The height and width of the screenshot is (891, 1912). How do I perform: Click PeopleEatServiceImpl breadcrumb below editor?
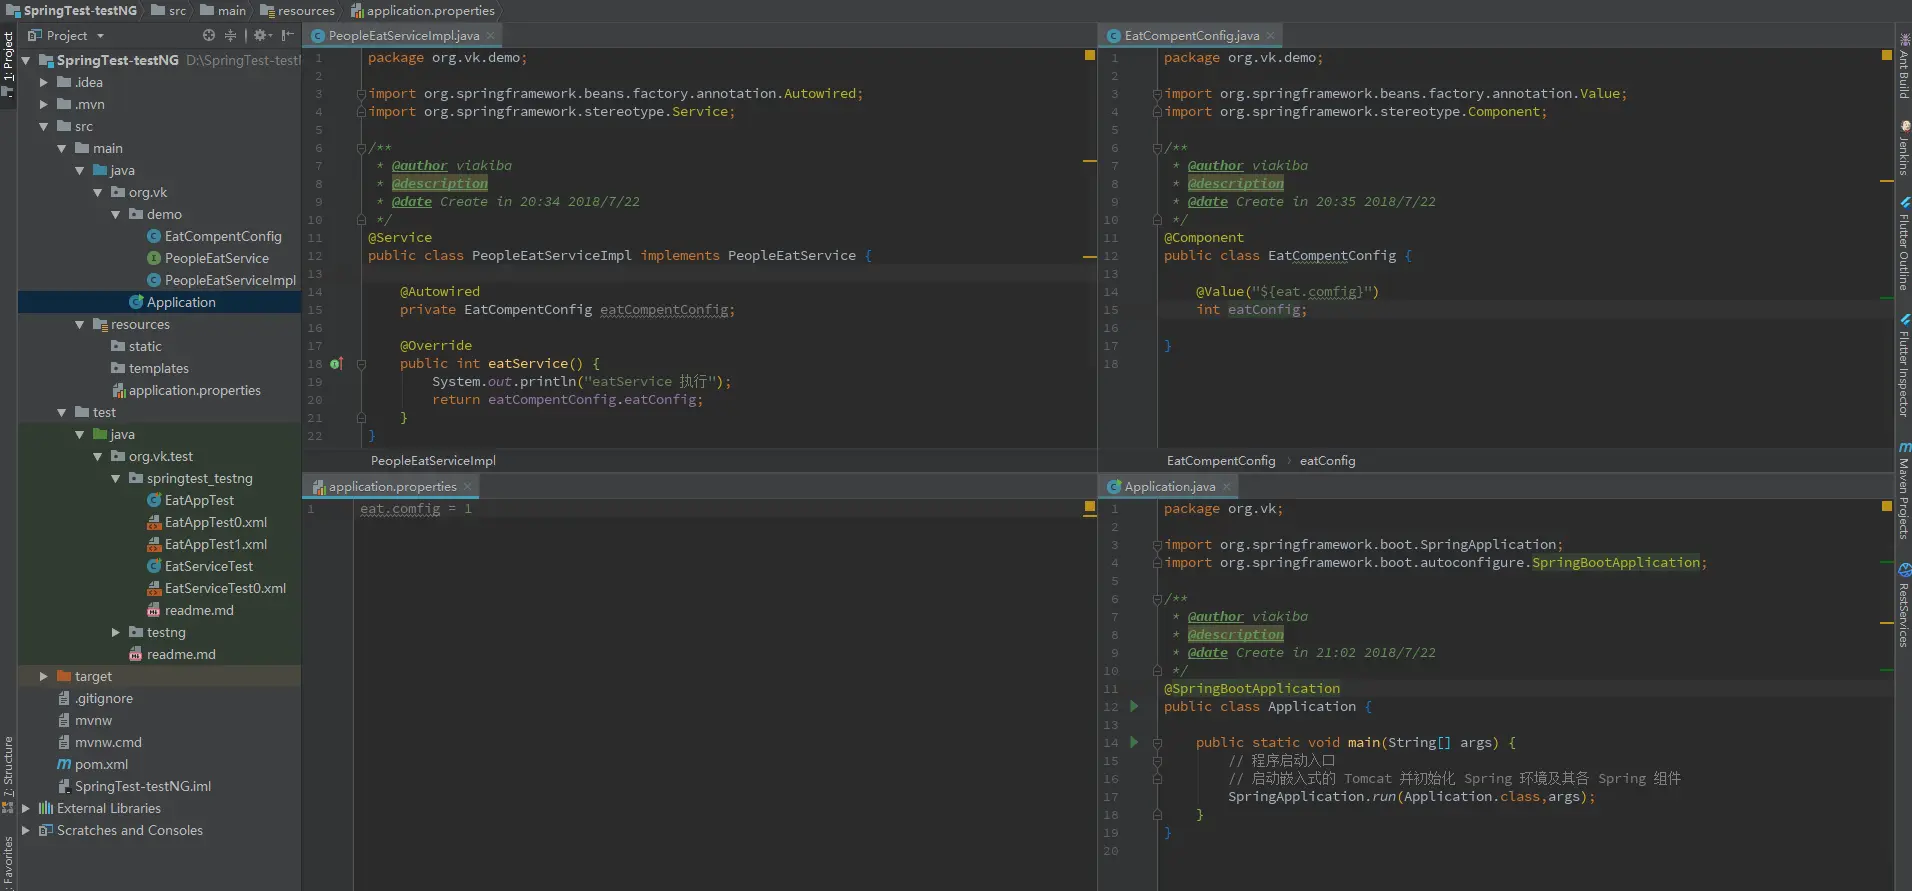coord(433,461)
